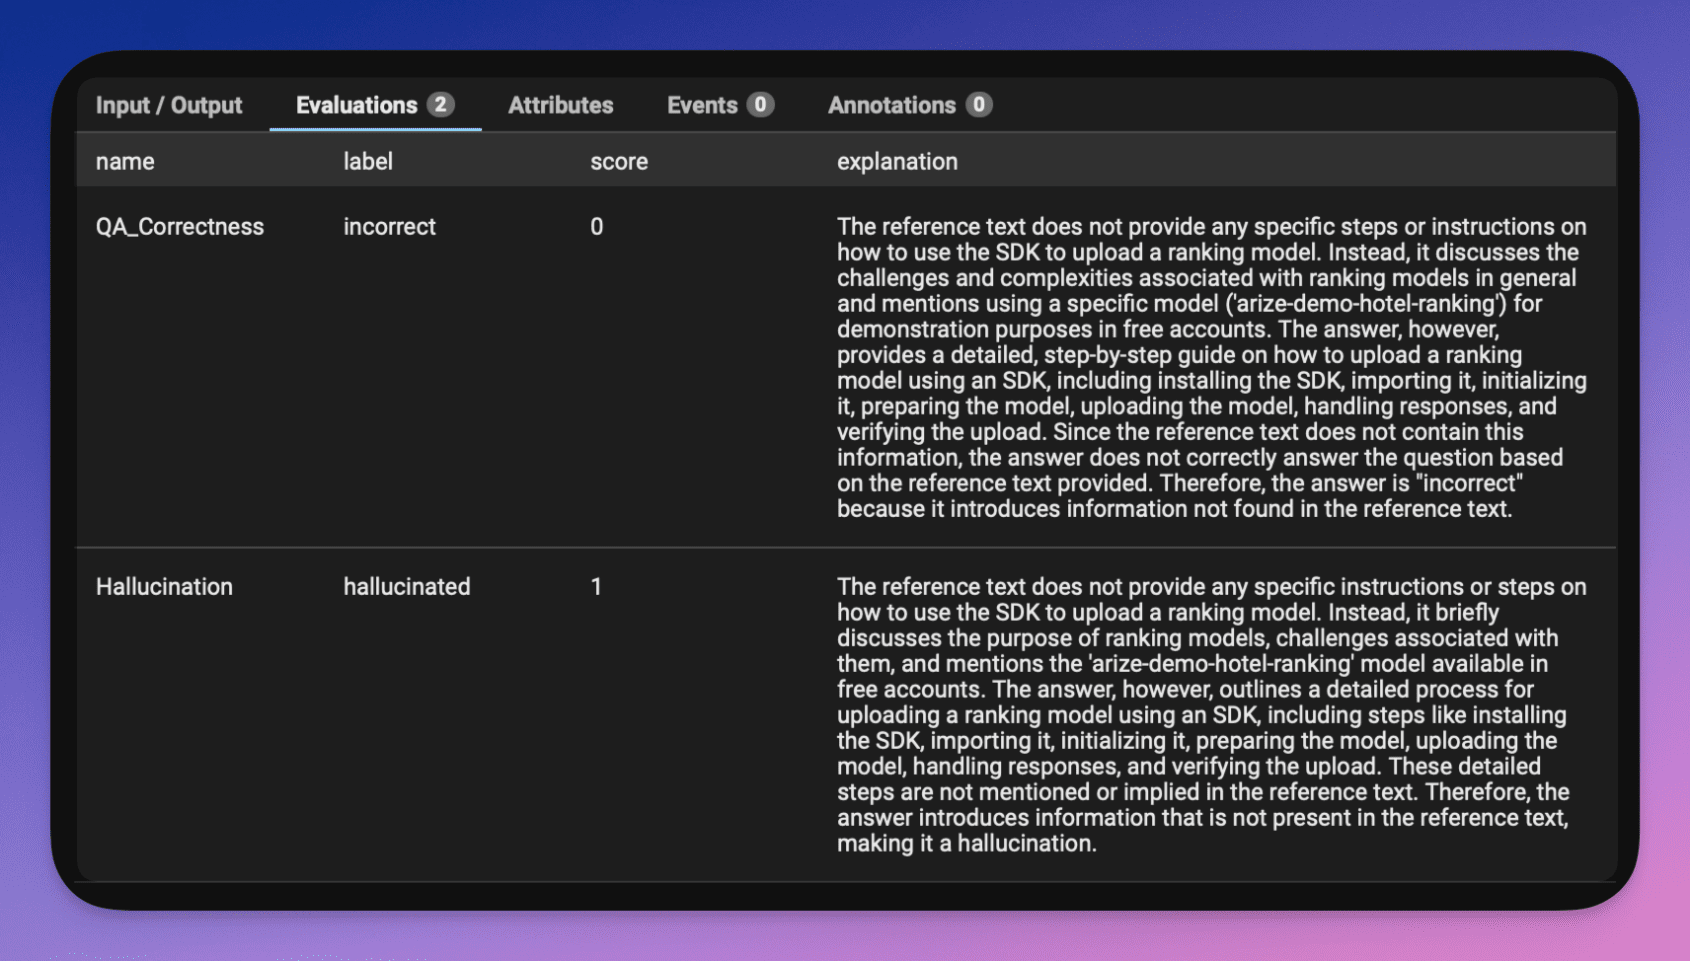Click the score column header
The height and width of the screenshot is (961, 1690).
(618, 161)
